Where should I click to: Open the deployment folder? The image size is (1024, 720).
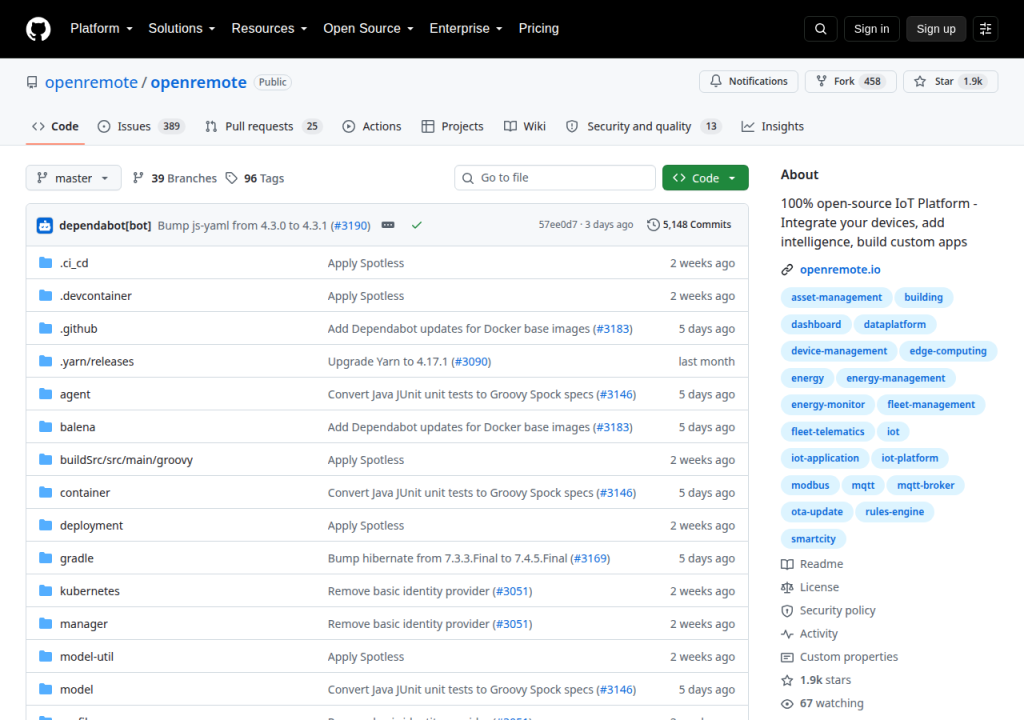click(x=91, y=525)
